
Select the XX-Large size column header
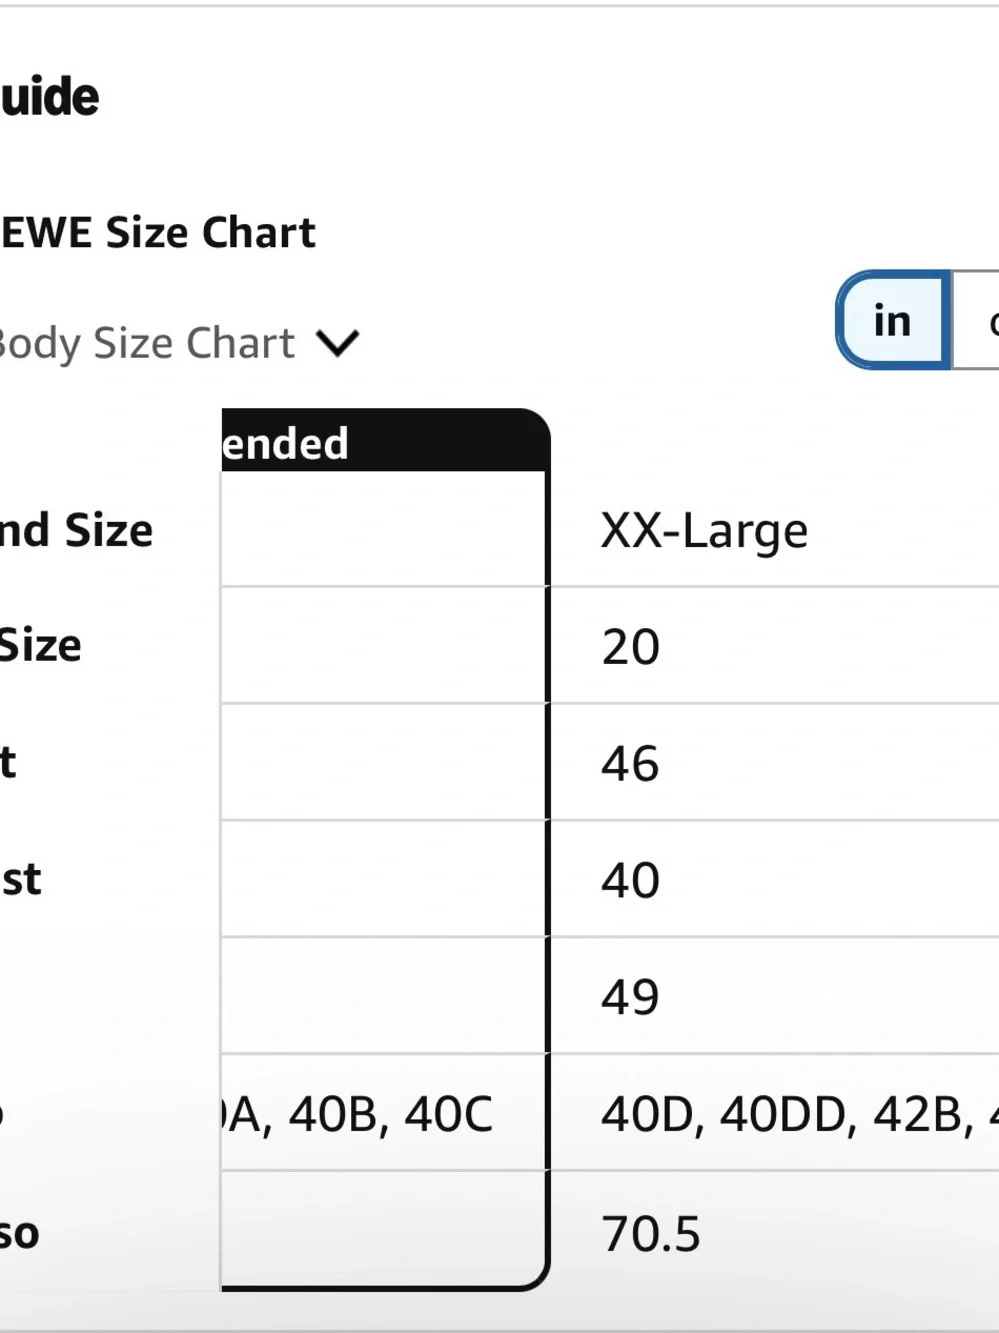704,530
